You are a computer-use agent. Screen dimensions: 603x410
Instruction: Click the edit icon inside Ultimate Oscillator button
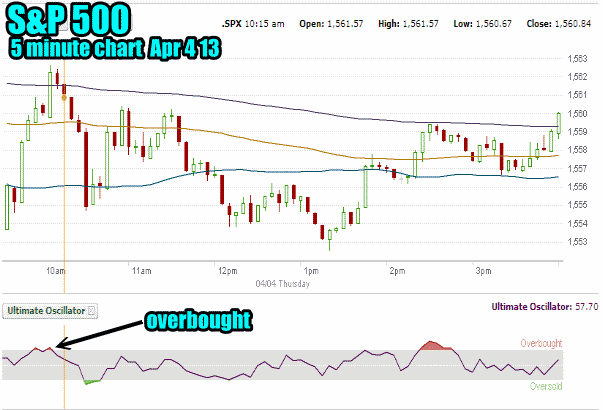[92, 310]
